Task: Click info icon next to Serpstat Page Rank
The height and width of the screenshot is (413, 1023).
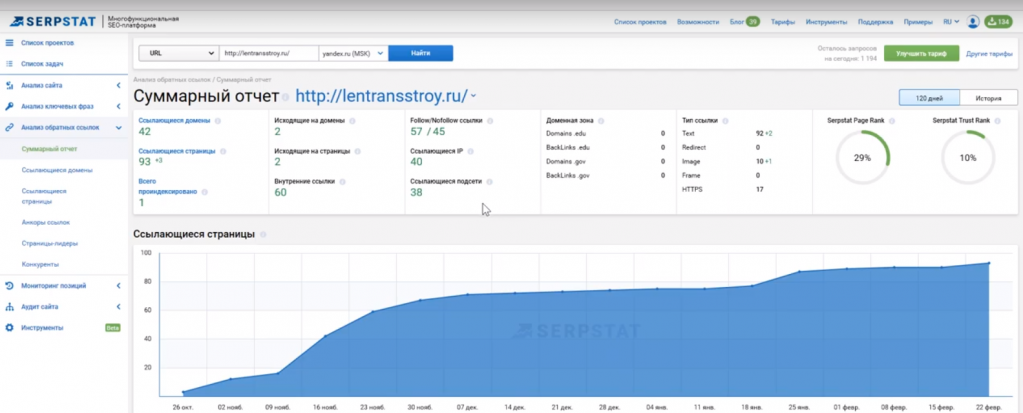Action: coord(892,121)
